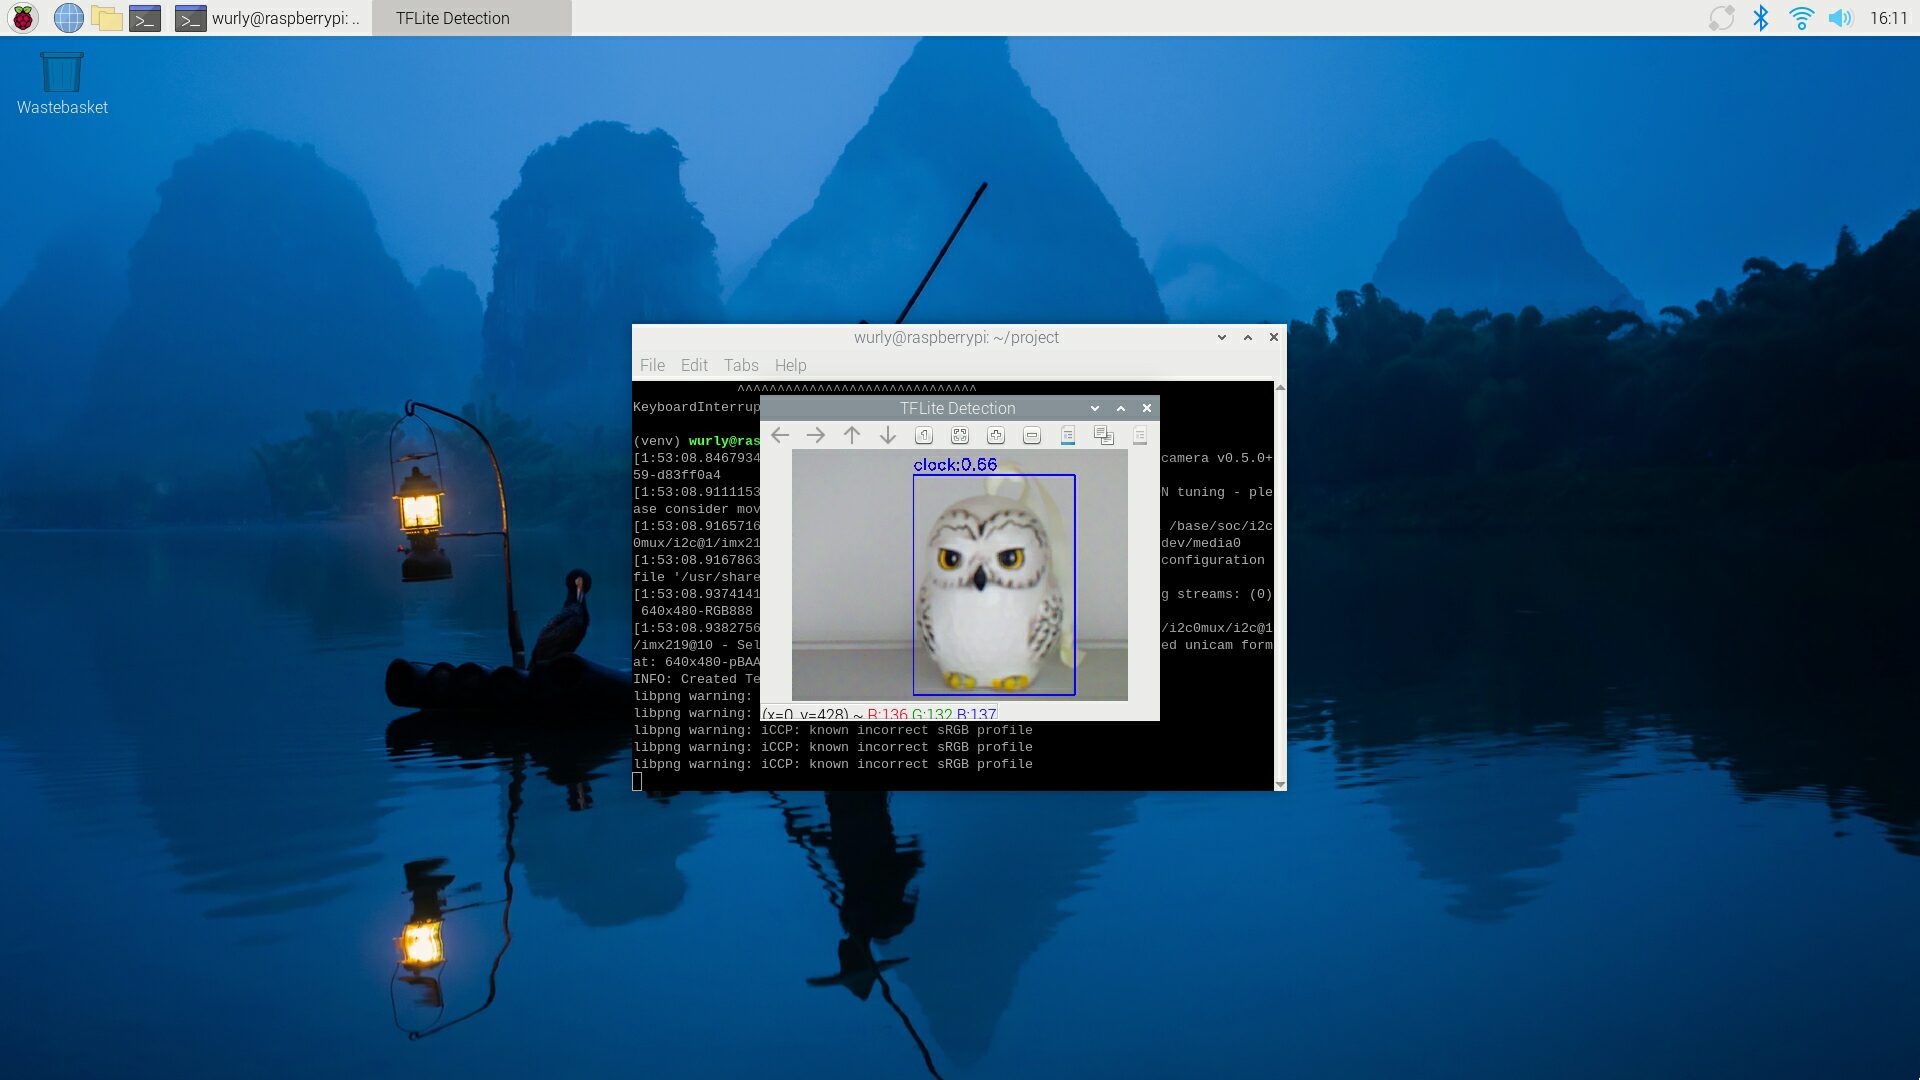Open the Wastebasket desktop icon
1920x1080 pixels.
tap(62, 84)
